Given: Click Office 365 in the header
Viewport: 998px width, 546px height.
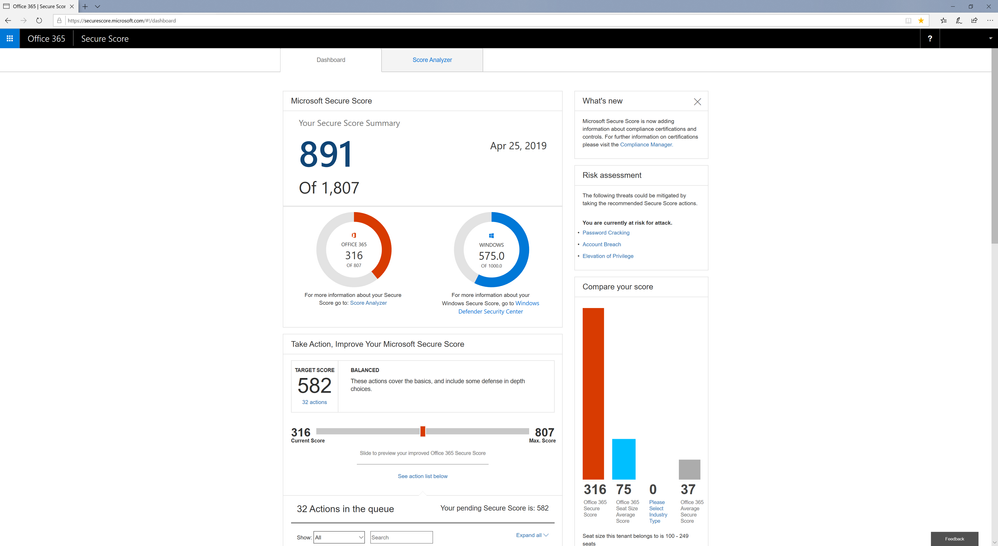Looking at the screenshot, I should [46, 38].
